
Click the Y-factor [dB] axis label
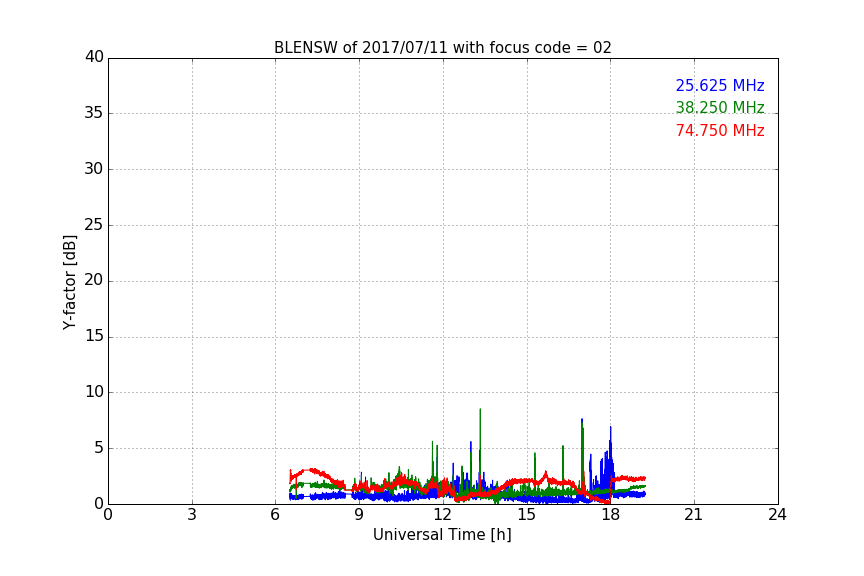(69, 282)
